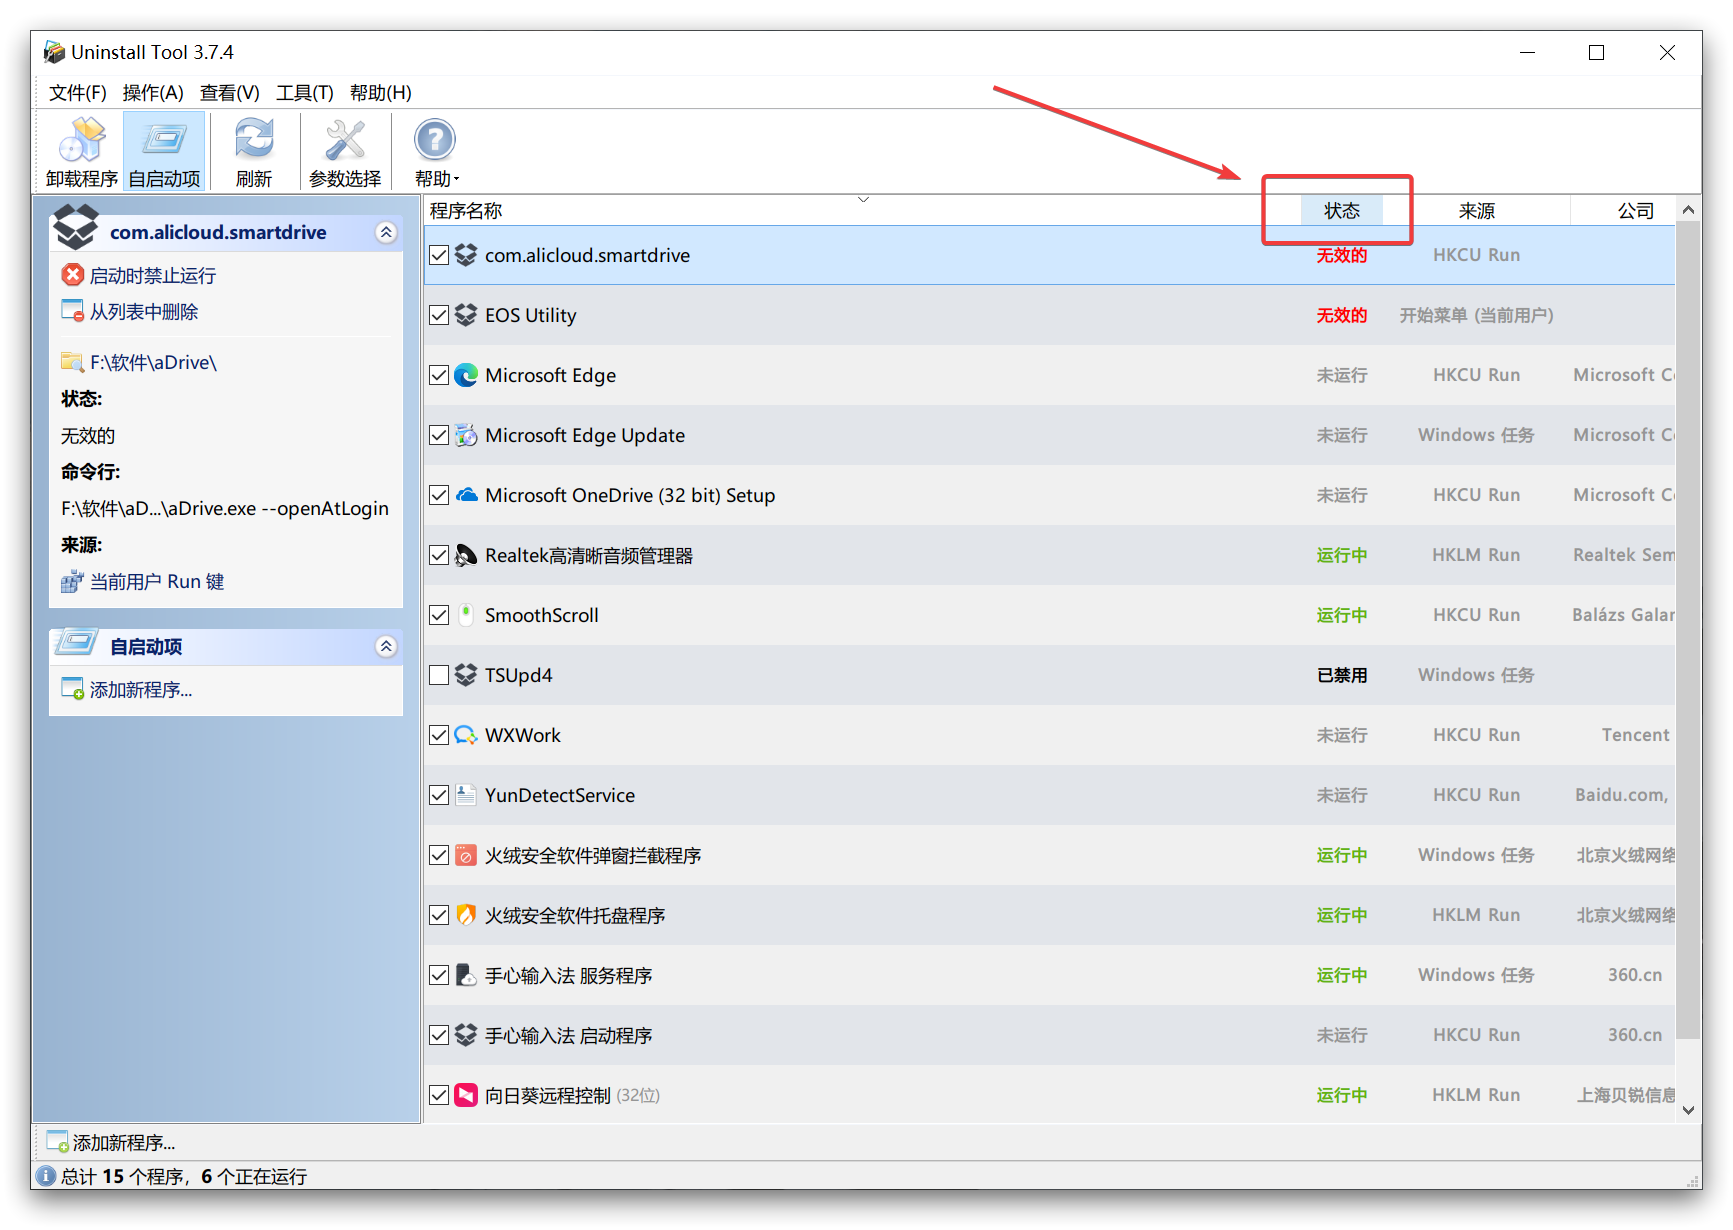Click the folder icon beside F:\软件\aDrive\

tap(73, 362)
